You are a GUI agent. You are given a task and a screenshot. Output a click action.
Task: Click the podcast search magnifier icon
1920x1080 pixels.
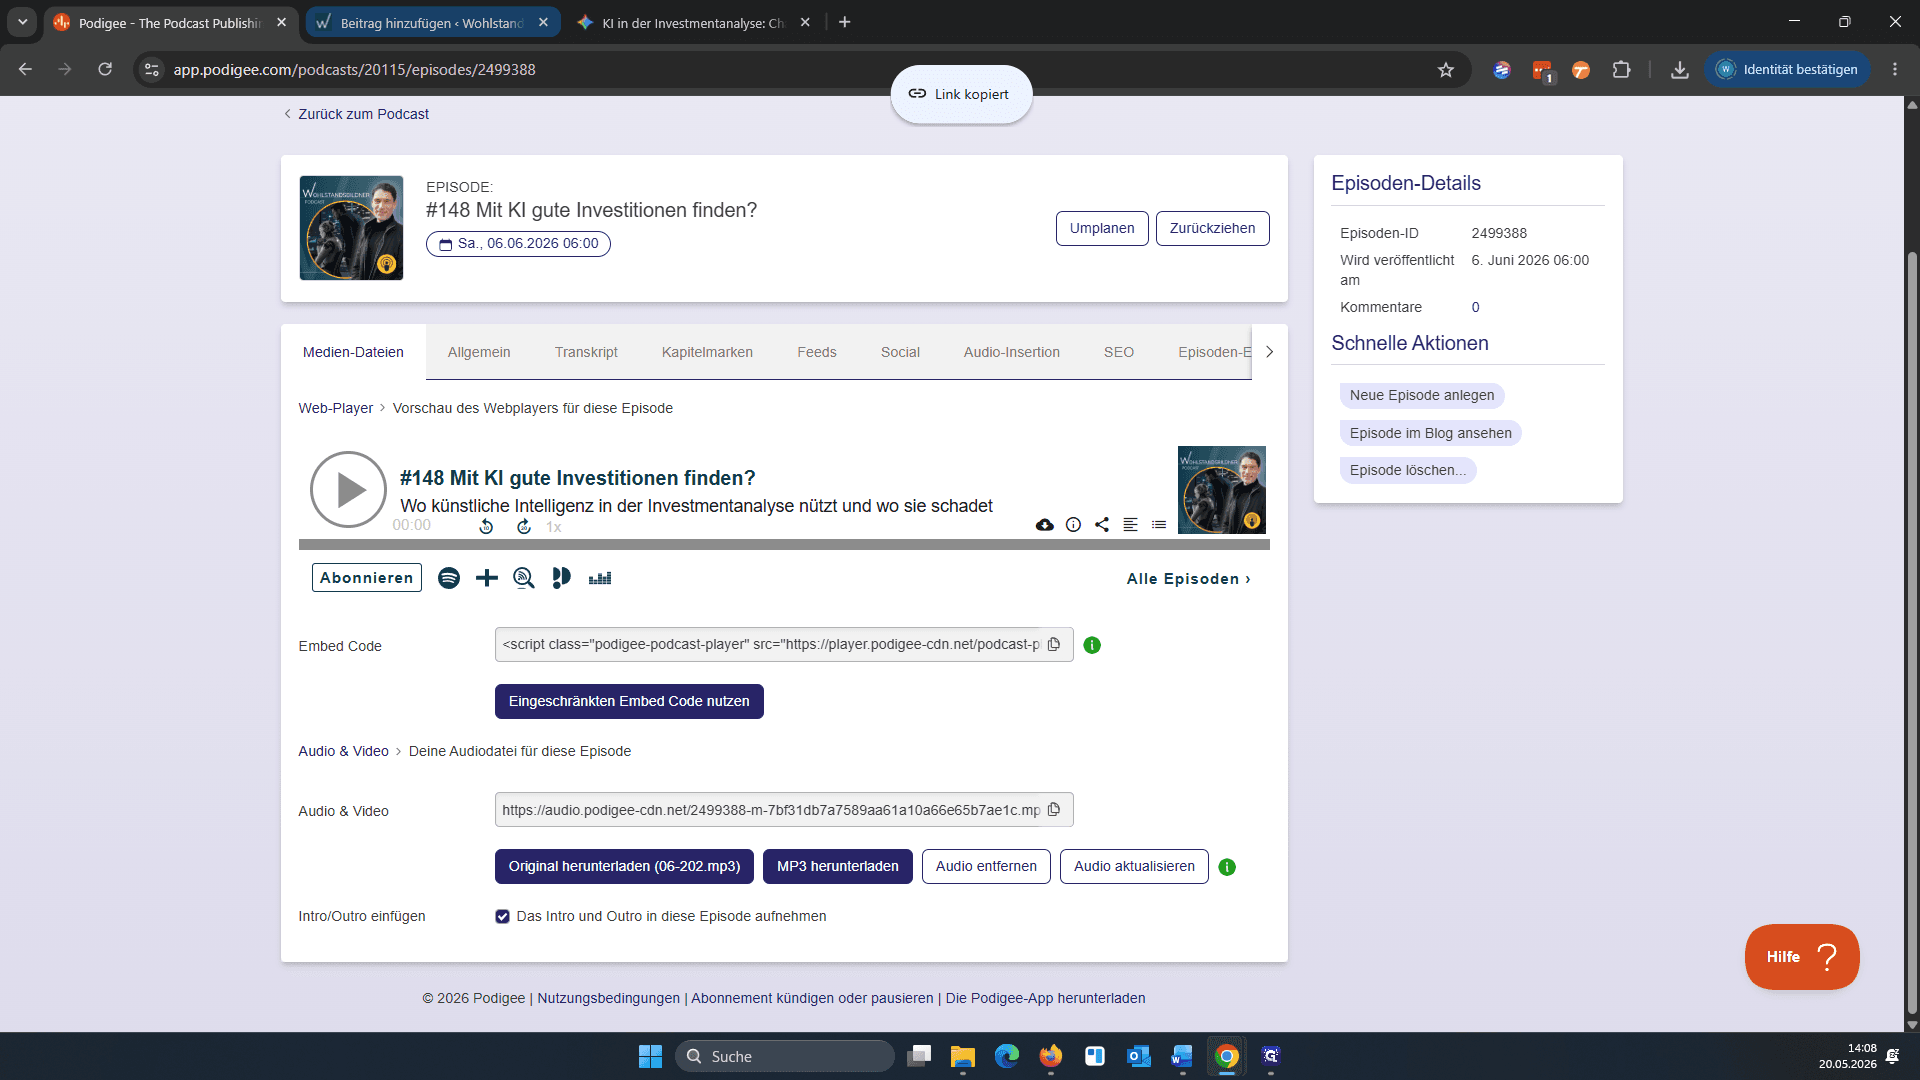point(524,578)
